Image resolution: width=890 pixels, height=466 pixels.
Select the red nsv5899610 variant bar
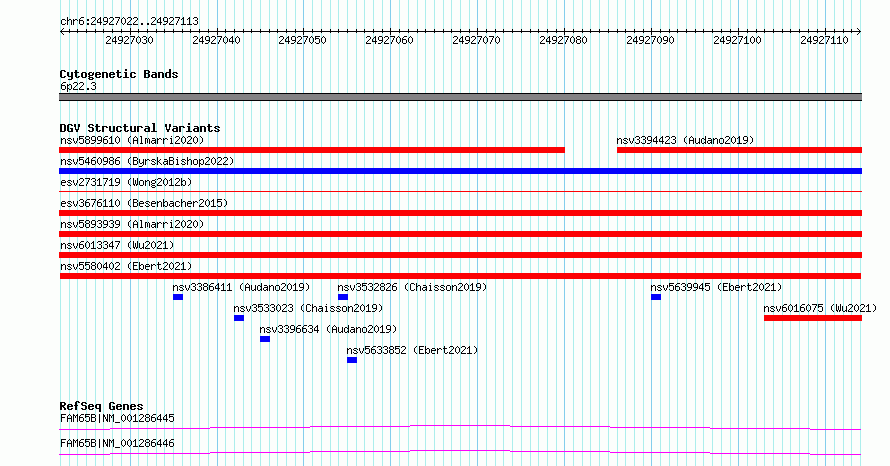312,150
